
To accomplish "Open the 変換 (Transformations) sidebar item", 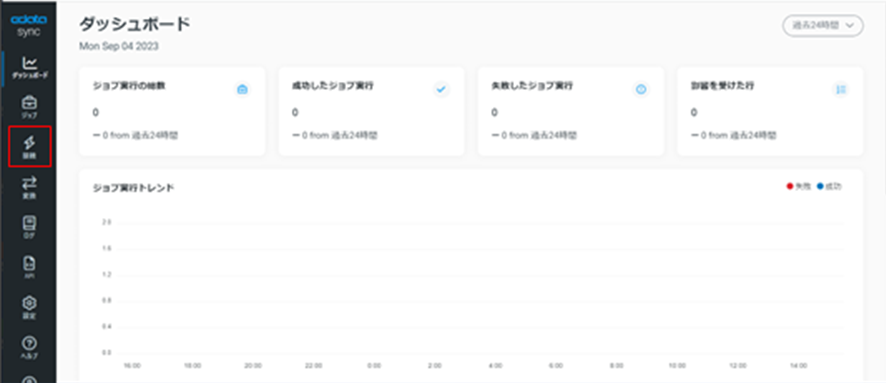I will pos(30,188).
